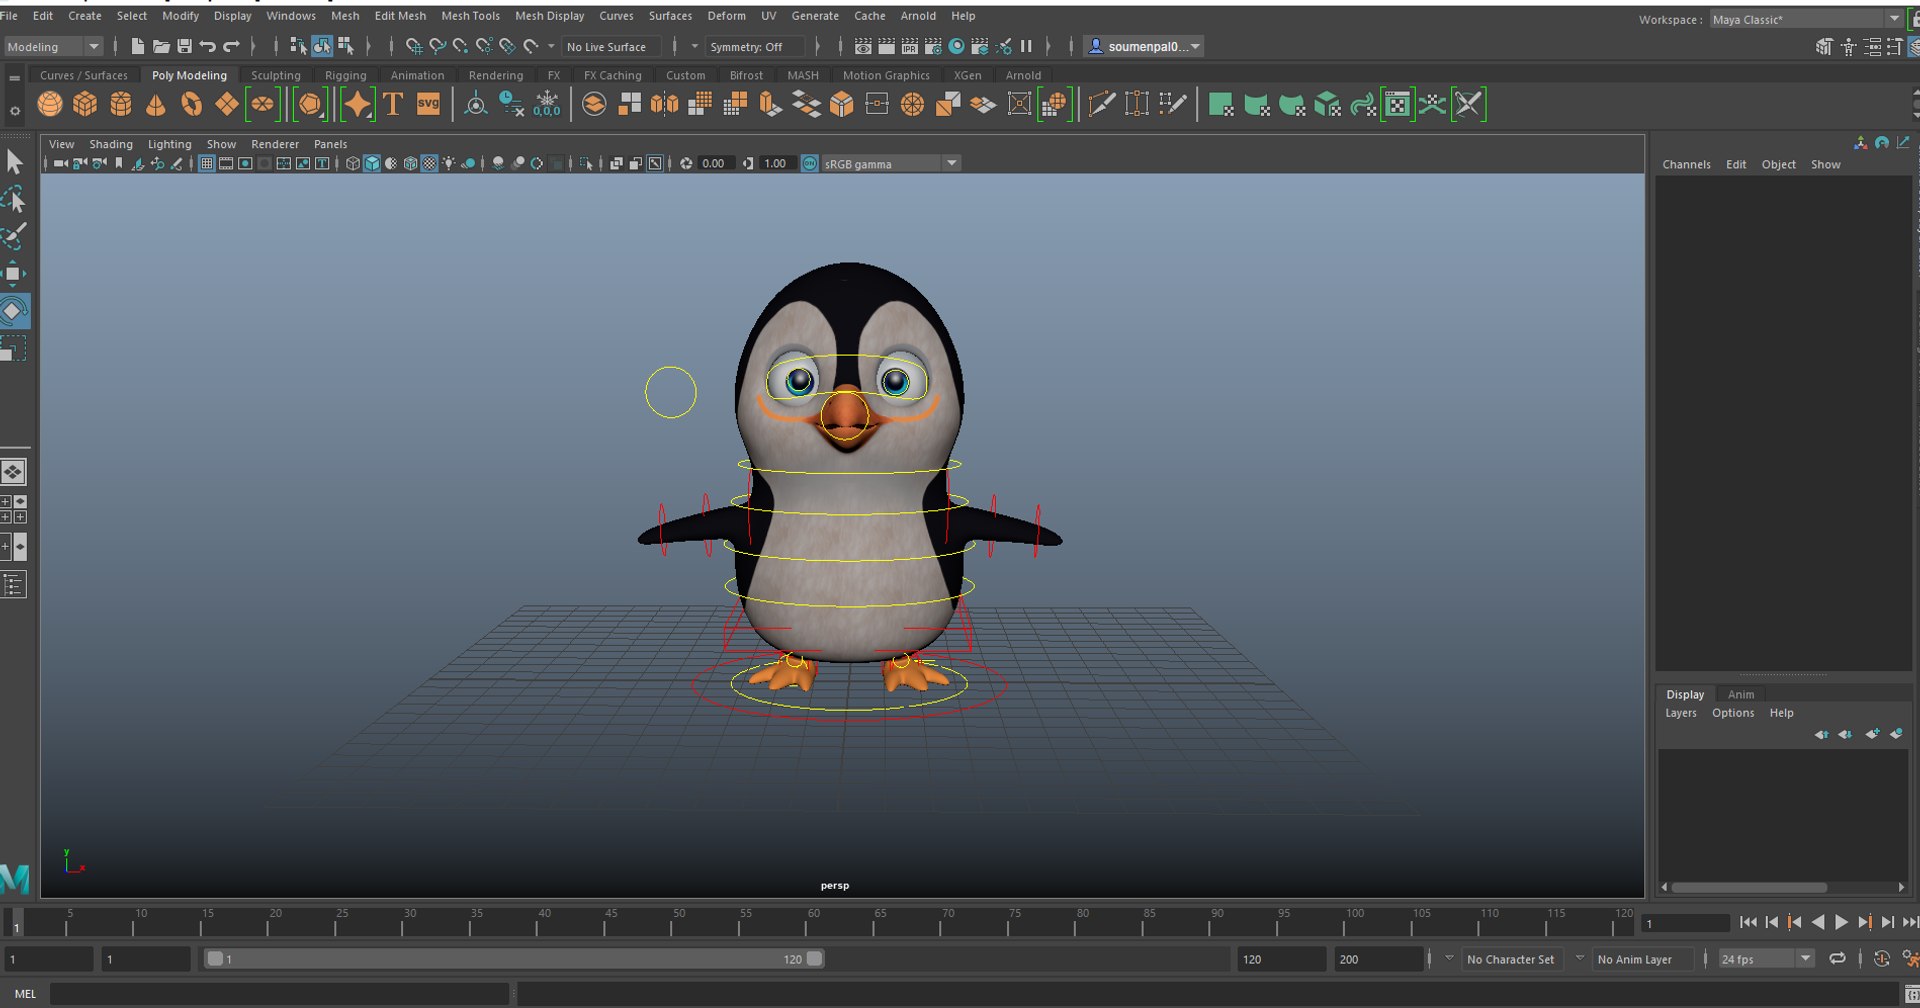Toggle playback loop mode icon
1920x1008 pixels.
click(1837, 958)
